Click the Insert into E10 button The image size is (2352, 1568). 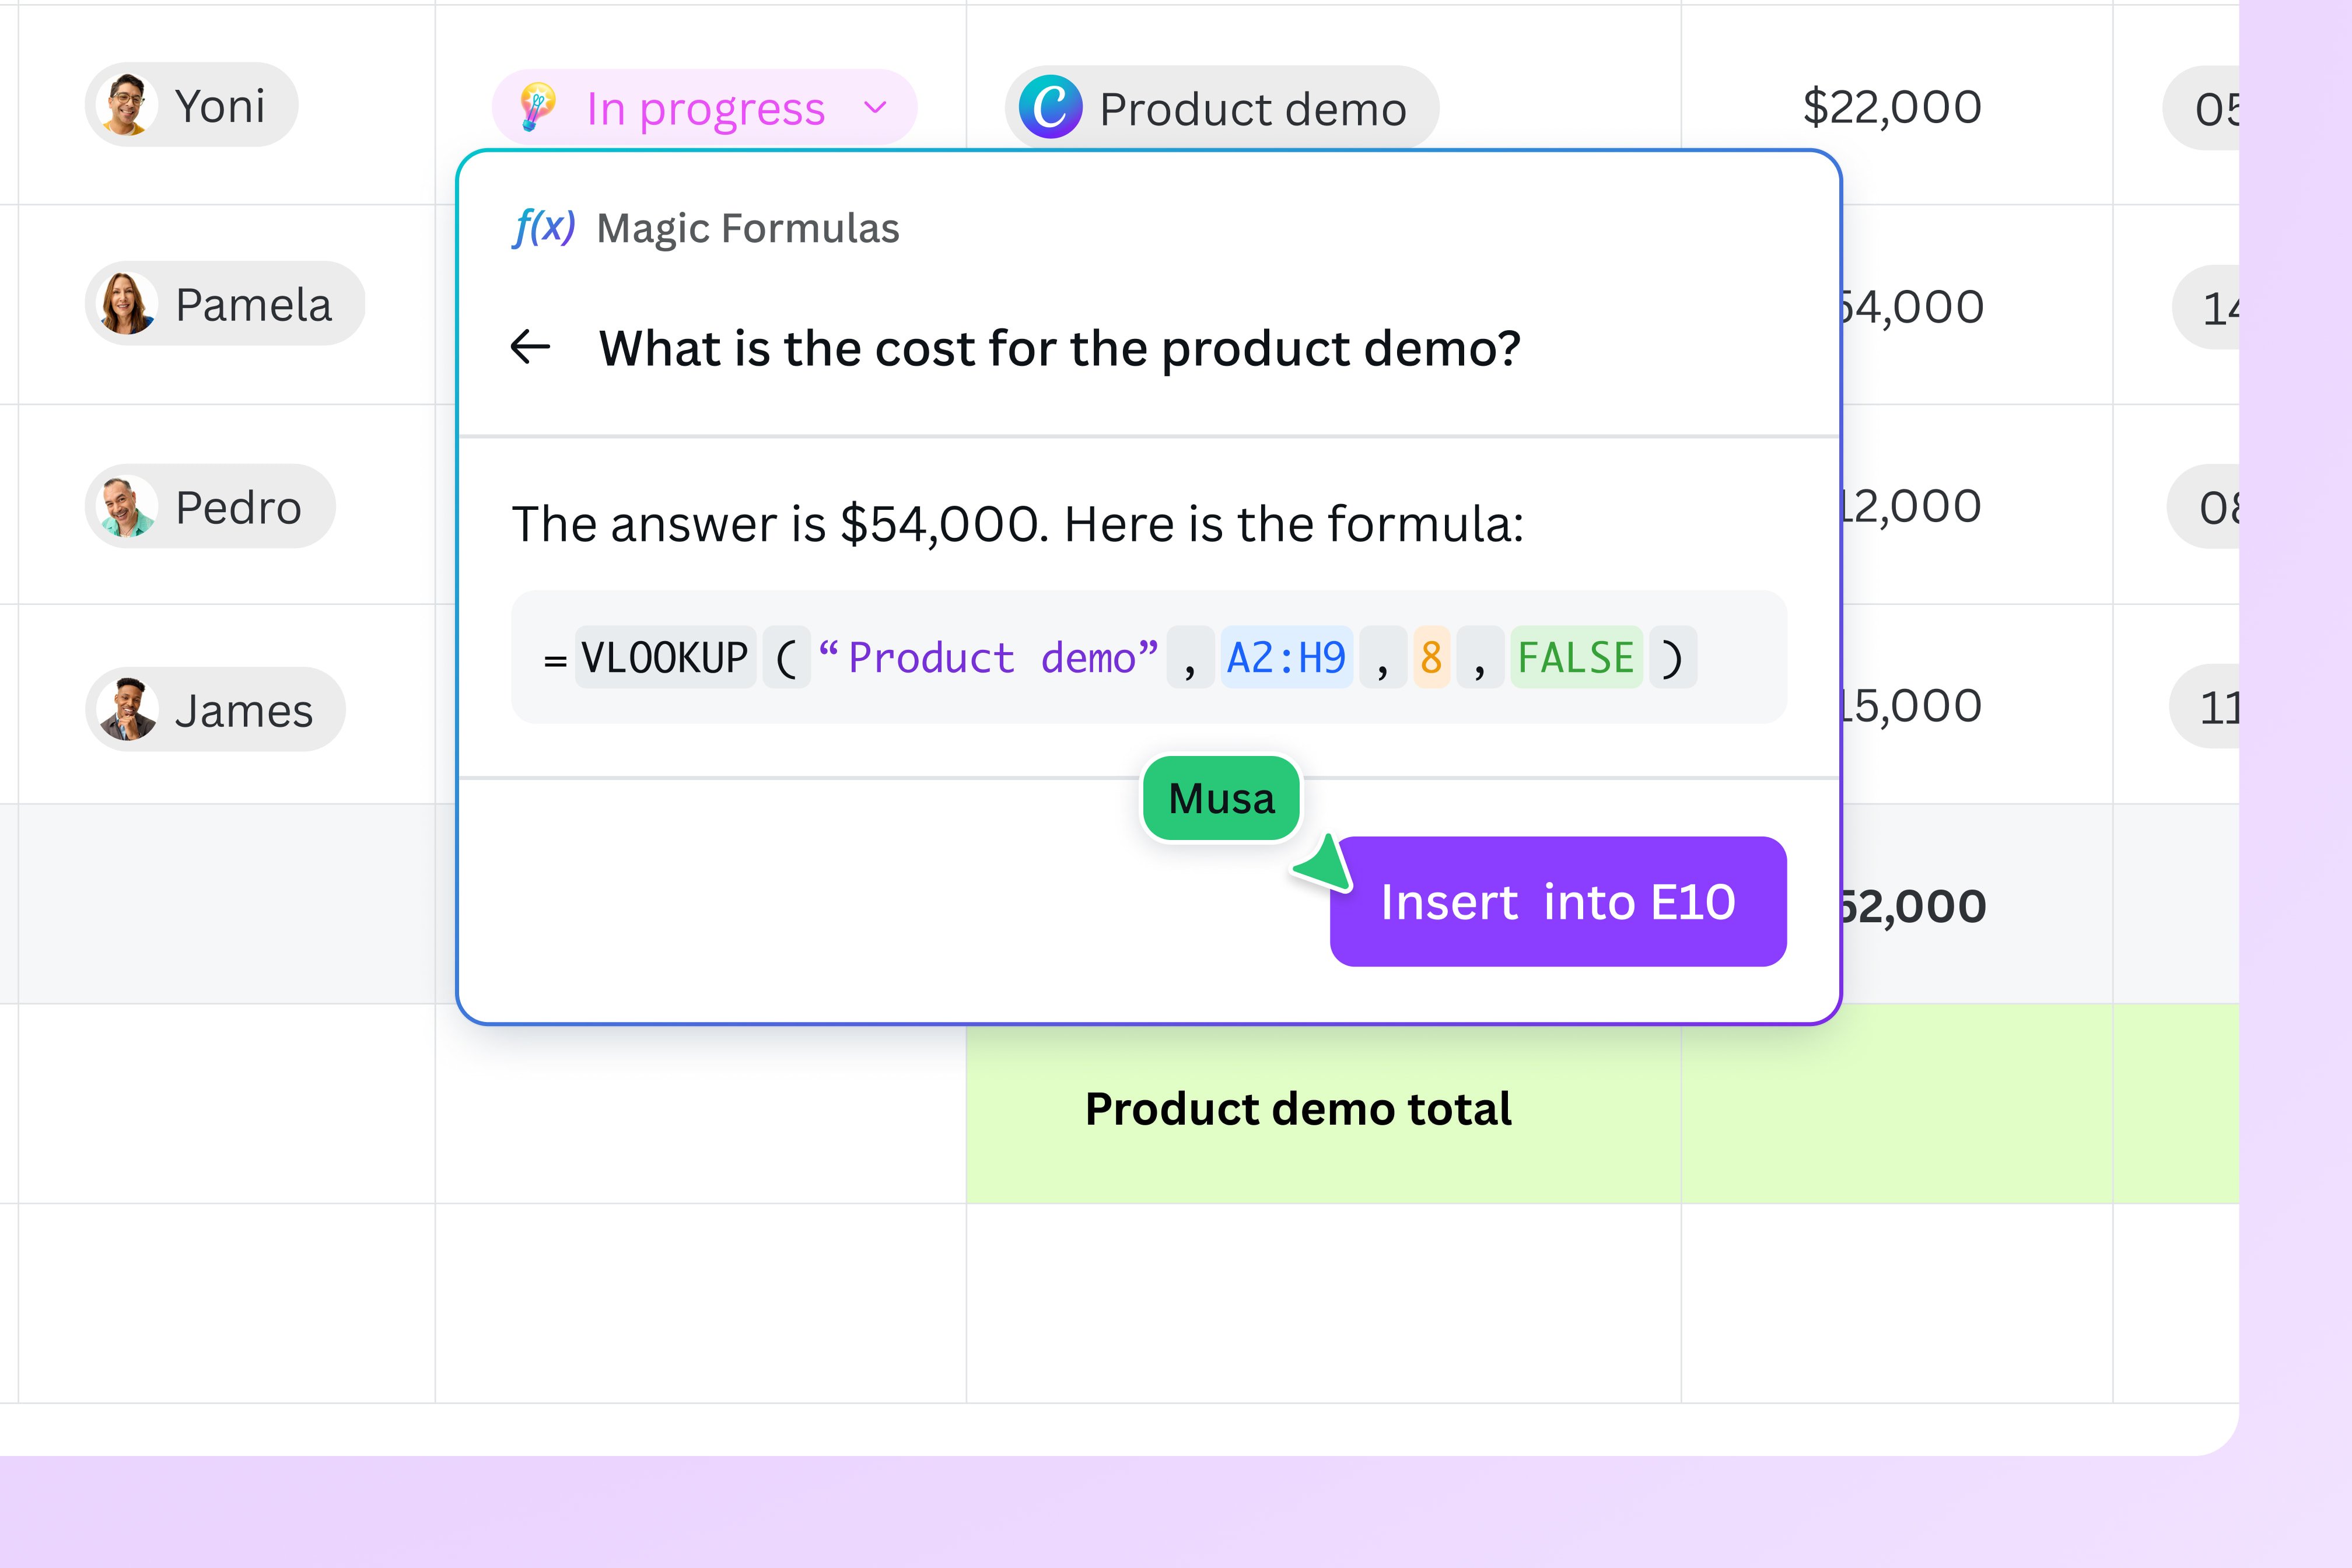tap(1557, 901)
